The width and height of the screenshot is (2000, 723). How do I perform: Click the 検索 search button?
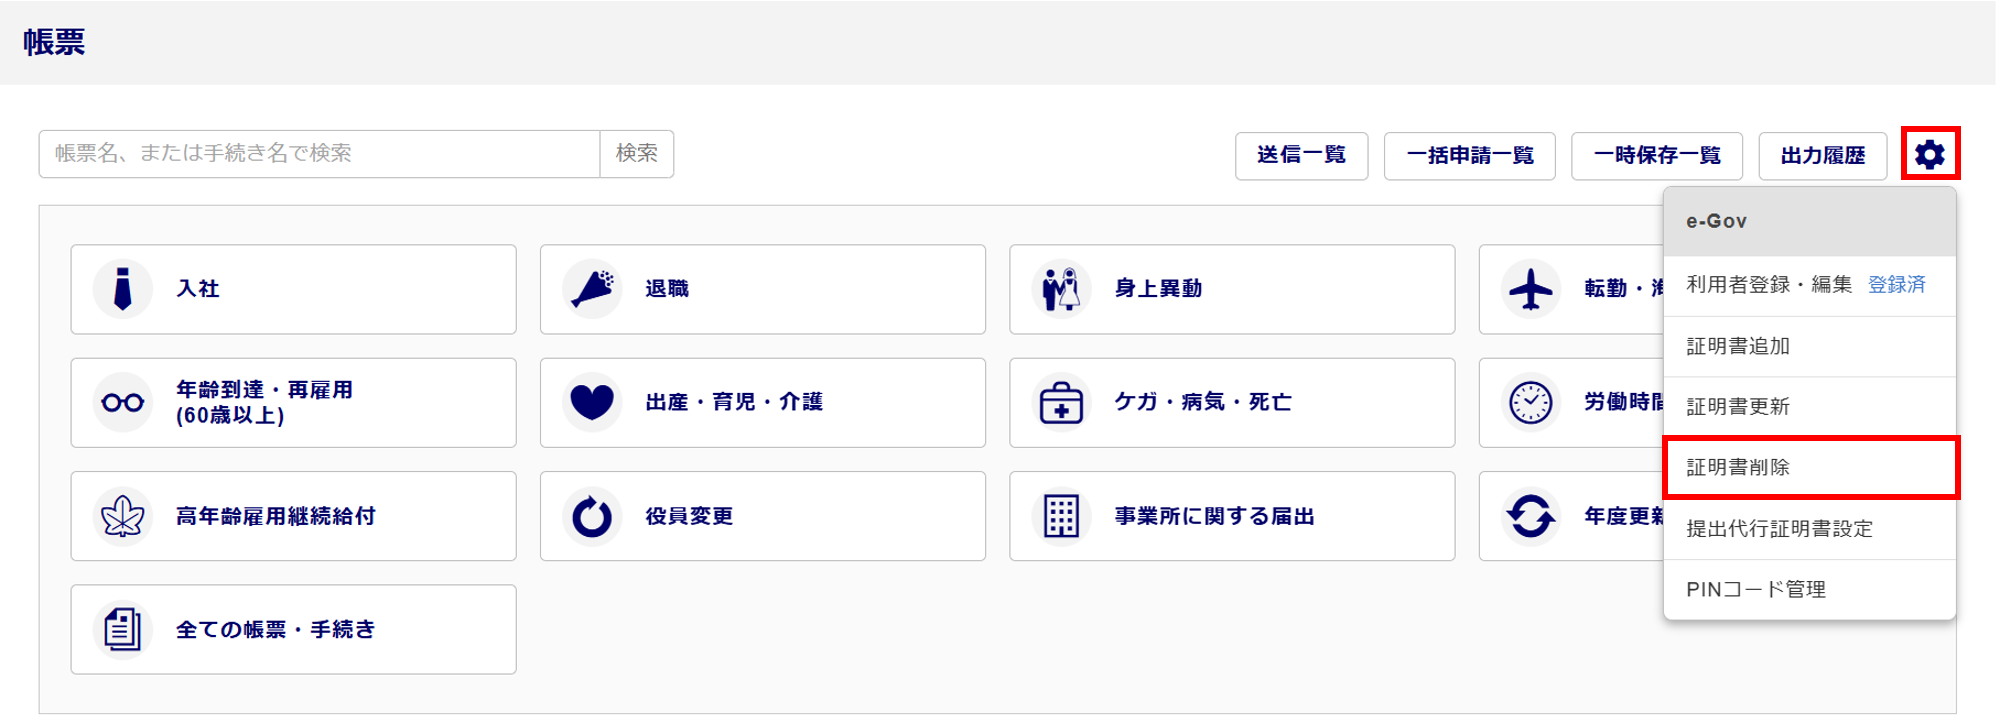click(637, 153)
